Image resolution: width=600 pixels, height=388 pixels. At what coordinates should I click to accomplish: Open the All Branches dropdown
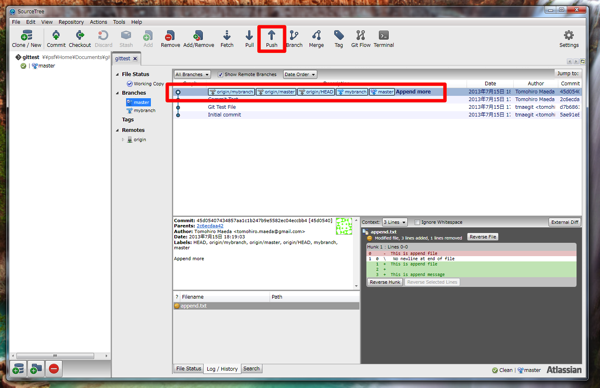(192, 74)
